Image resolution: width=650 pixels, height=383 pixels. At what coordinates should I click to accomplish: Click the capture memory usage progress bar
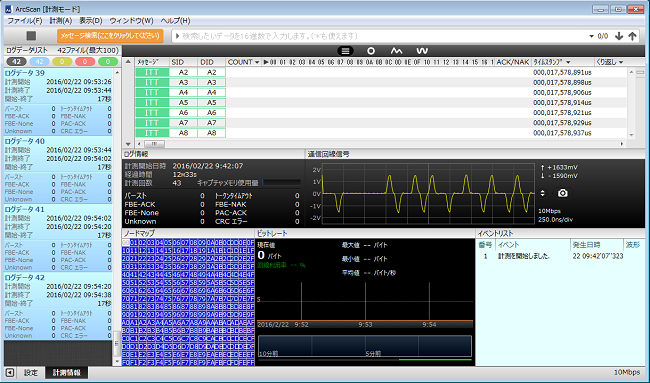(281, 182)
